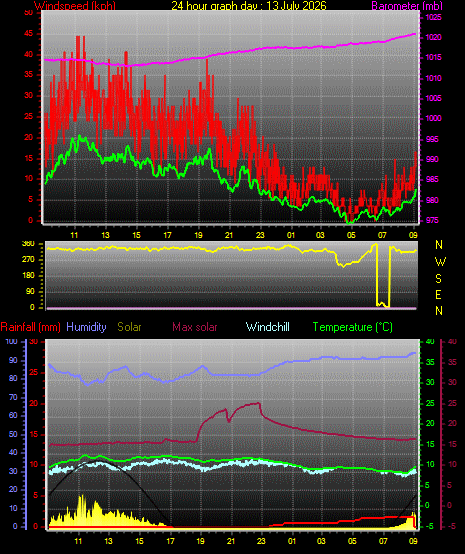Click the '100' humidity axis value
The image size is (465, 554).
click(x=11, y=341)
